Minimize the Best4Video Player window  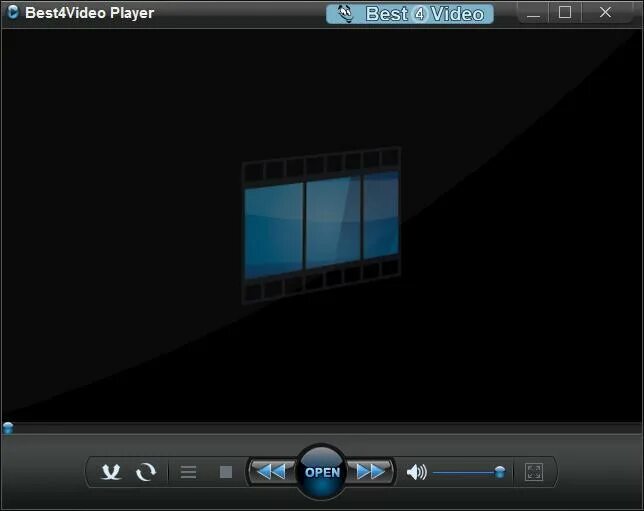pos(534,13)
